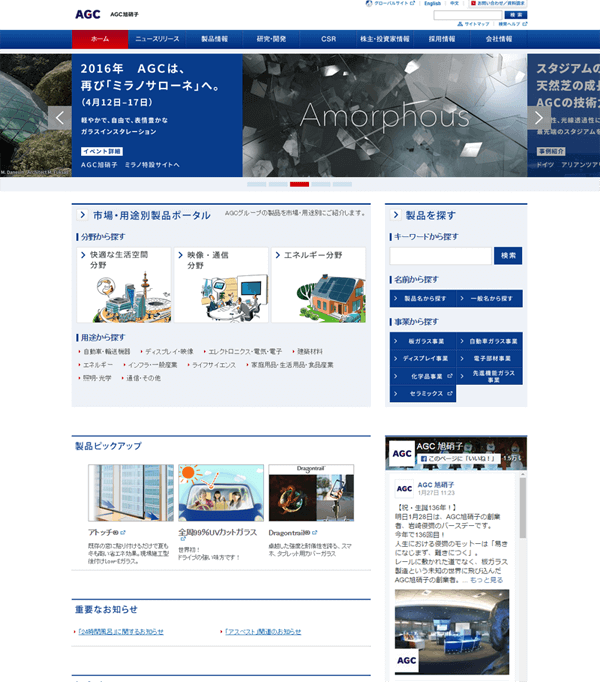Open the 株主・投資家情報 navigation tab
This screenshot has height=682, width=600.
[x=385, y=39]
